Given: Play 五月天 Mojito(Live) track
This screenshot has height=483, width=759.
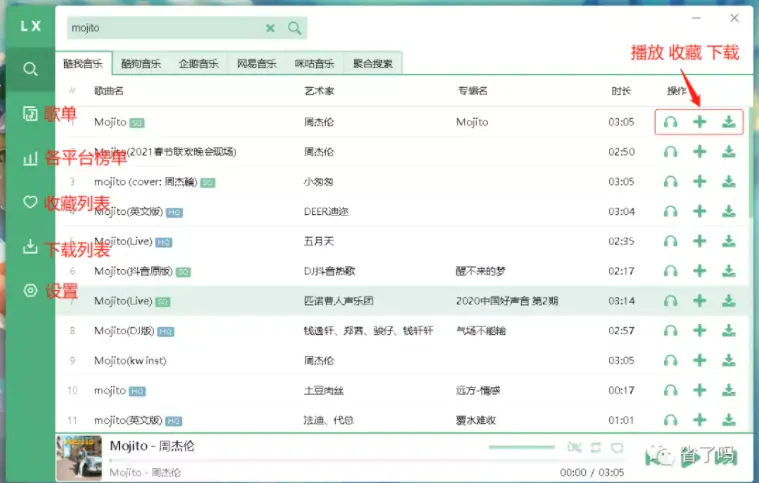Looking at the screenshot, I should 670,241.
